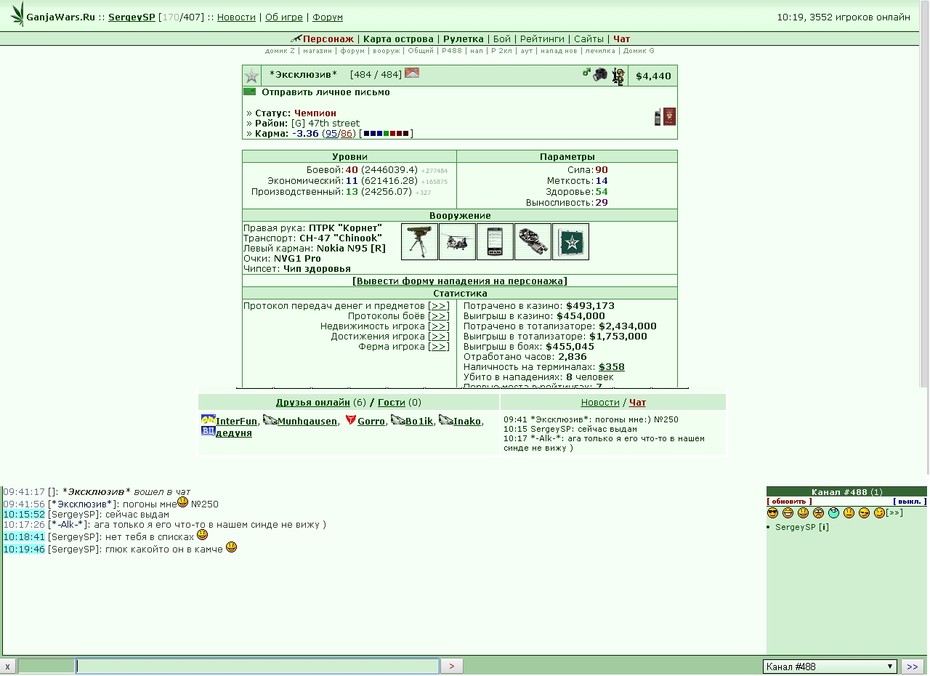Go to the Персонаж menu item
930x676 pixels.
(x=328, y=39)
